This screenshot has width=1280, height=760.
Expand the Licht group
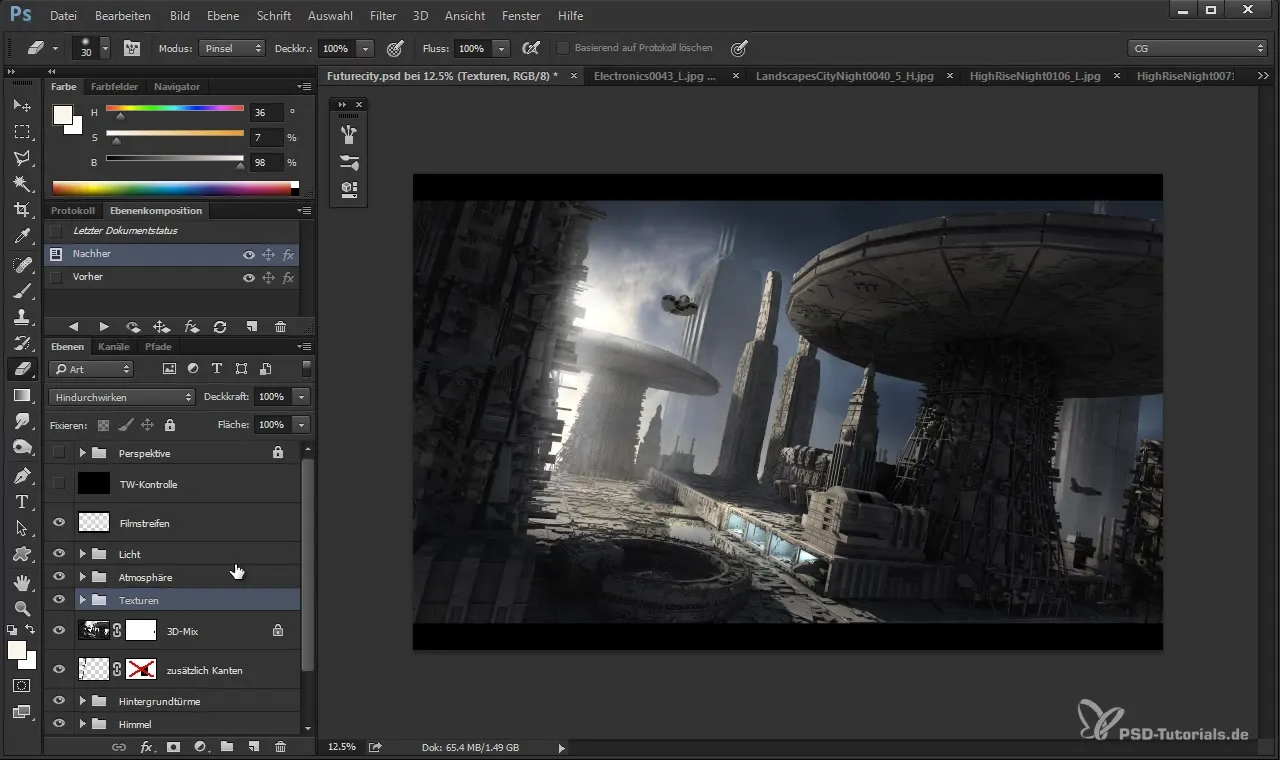pyautogui.click(x=83, y=554)
